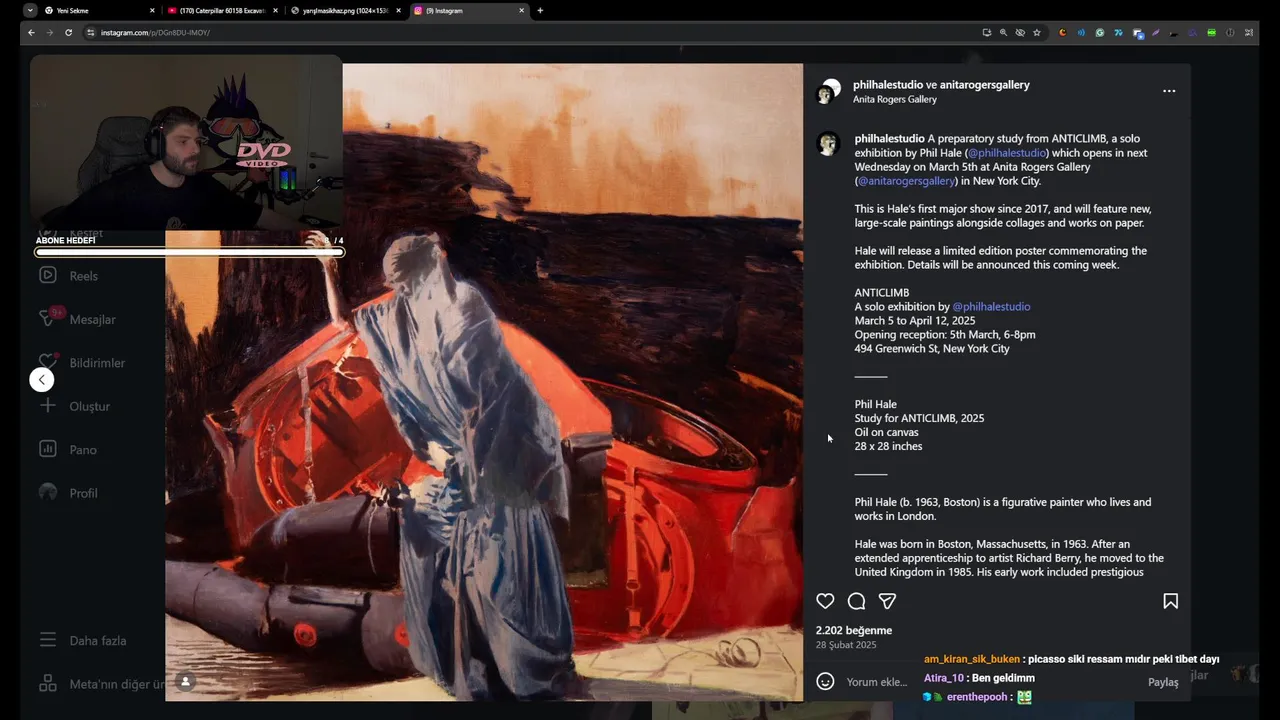Close the Yeni Sekme tab

tap(152, 10)
